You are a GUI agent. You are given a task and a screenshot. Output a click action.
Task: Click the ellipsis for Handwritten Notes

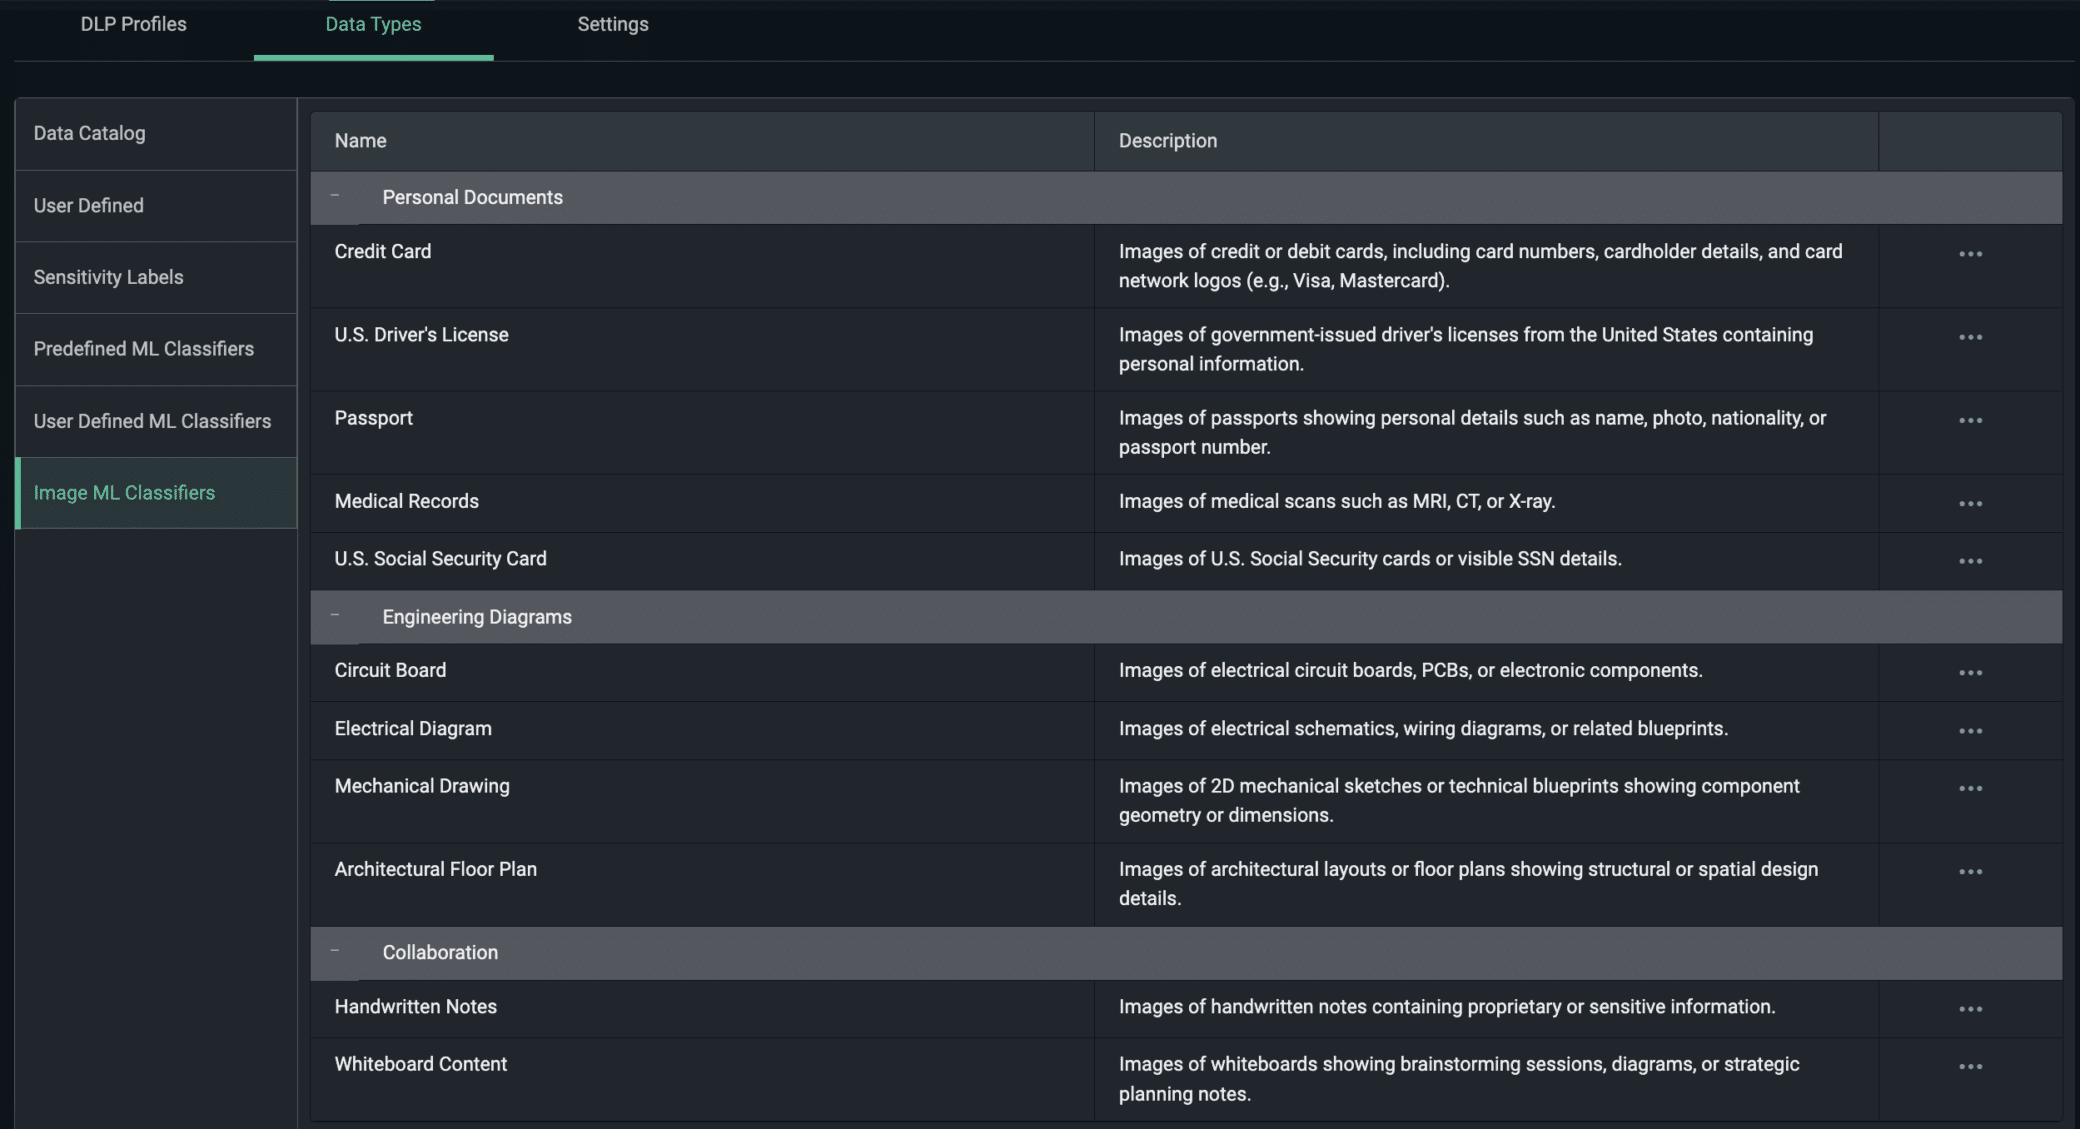(1970, 1009)
